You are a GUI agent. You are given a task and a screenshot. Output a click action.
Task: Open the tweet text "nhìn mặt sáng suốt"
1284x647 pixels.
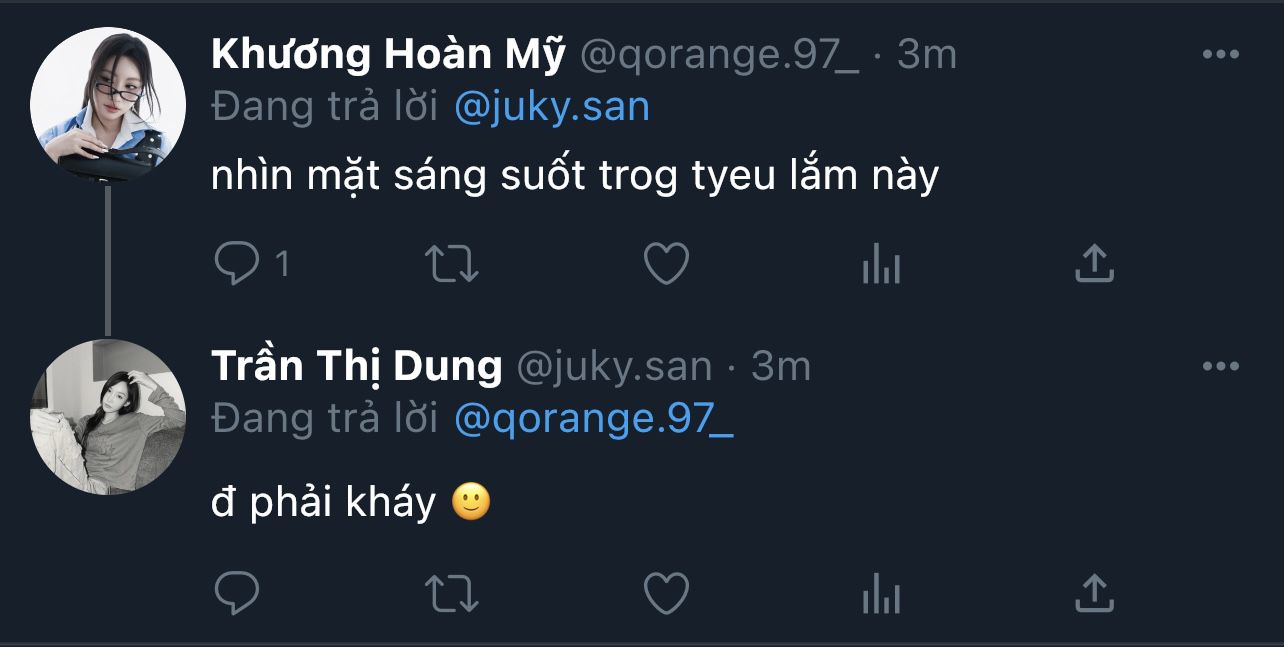[x=575, y=176]
